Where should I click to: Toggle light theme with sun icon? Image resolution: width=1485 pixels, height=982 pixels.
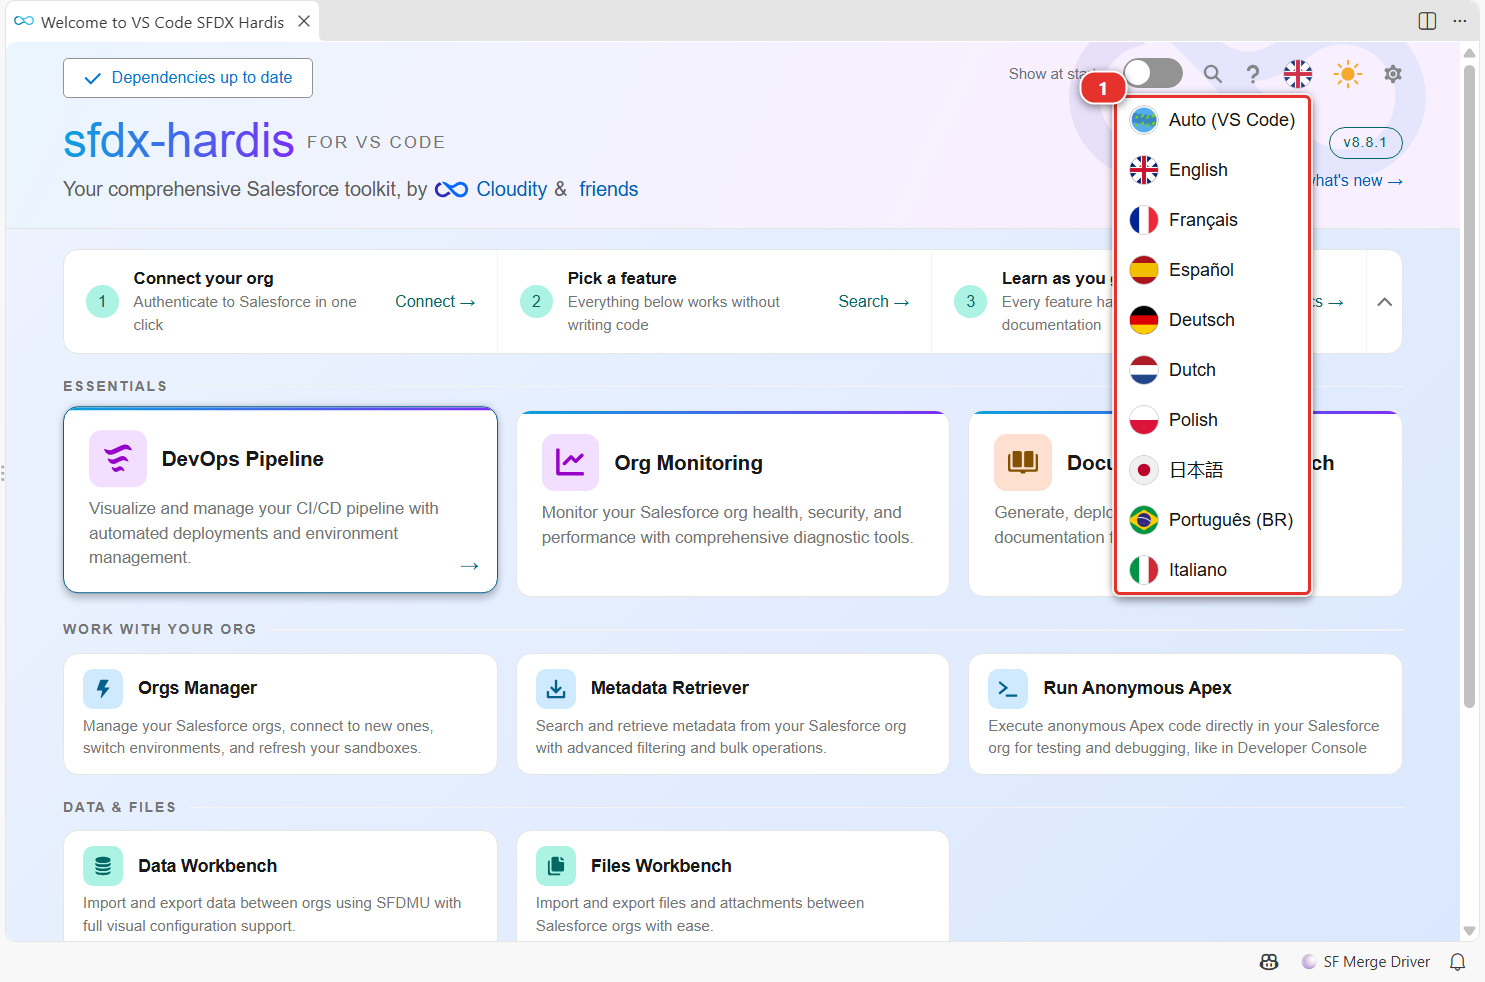click(1348, 74)
